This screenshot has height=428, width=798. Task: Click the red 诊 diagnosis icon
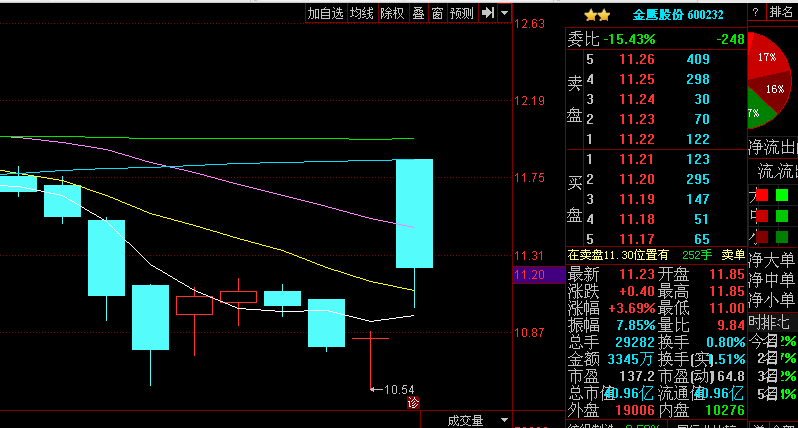coord(413,402)
